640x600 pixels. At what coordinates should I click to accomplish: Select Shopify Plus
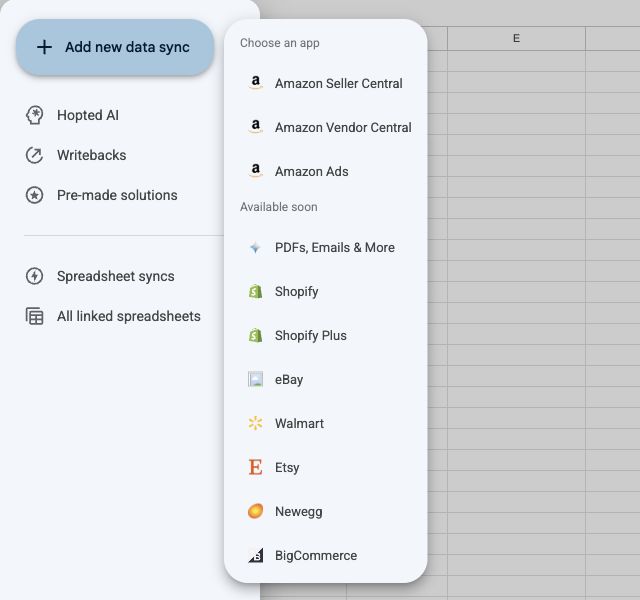pos(326,336)
